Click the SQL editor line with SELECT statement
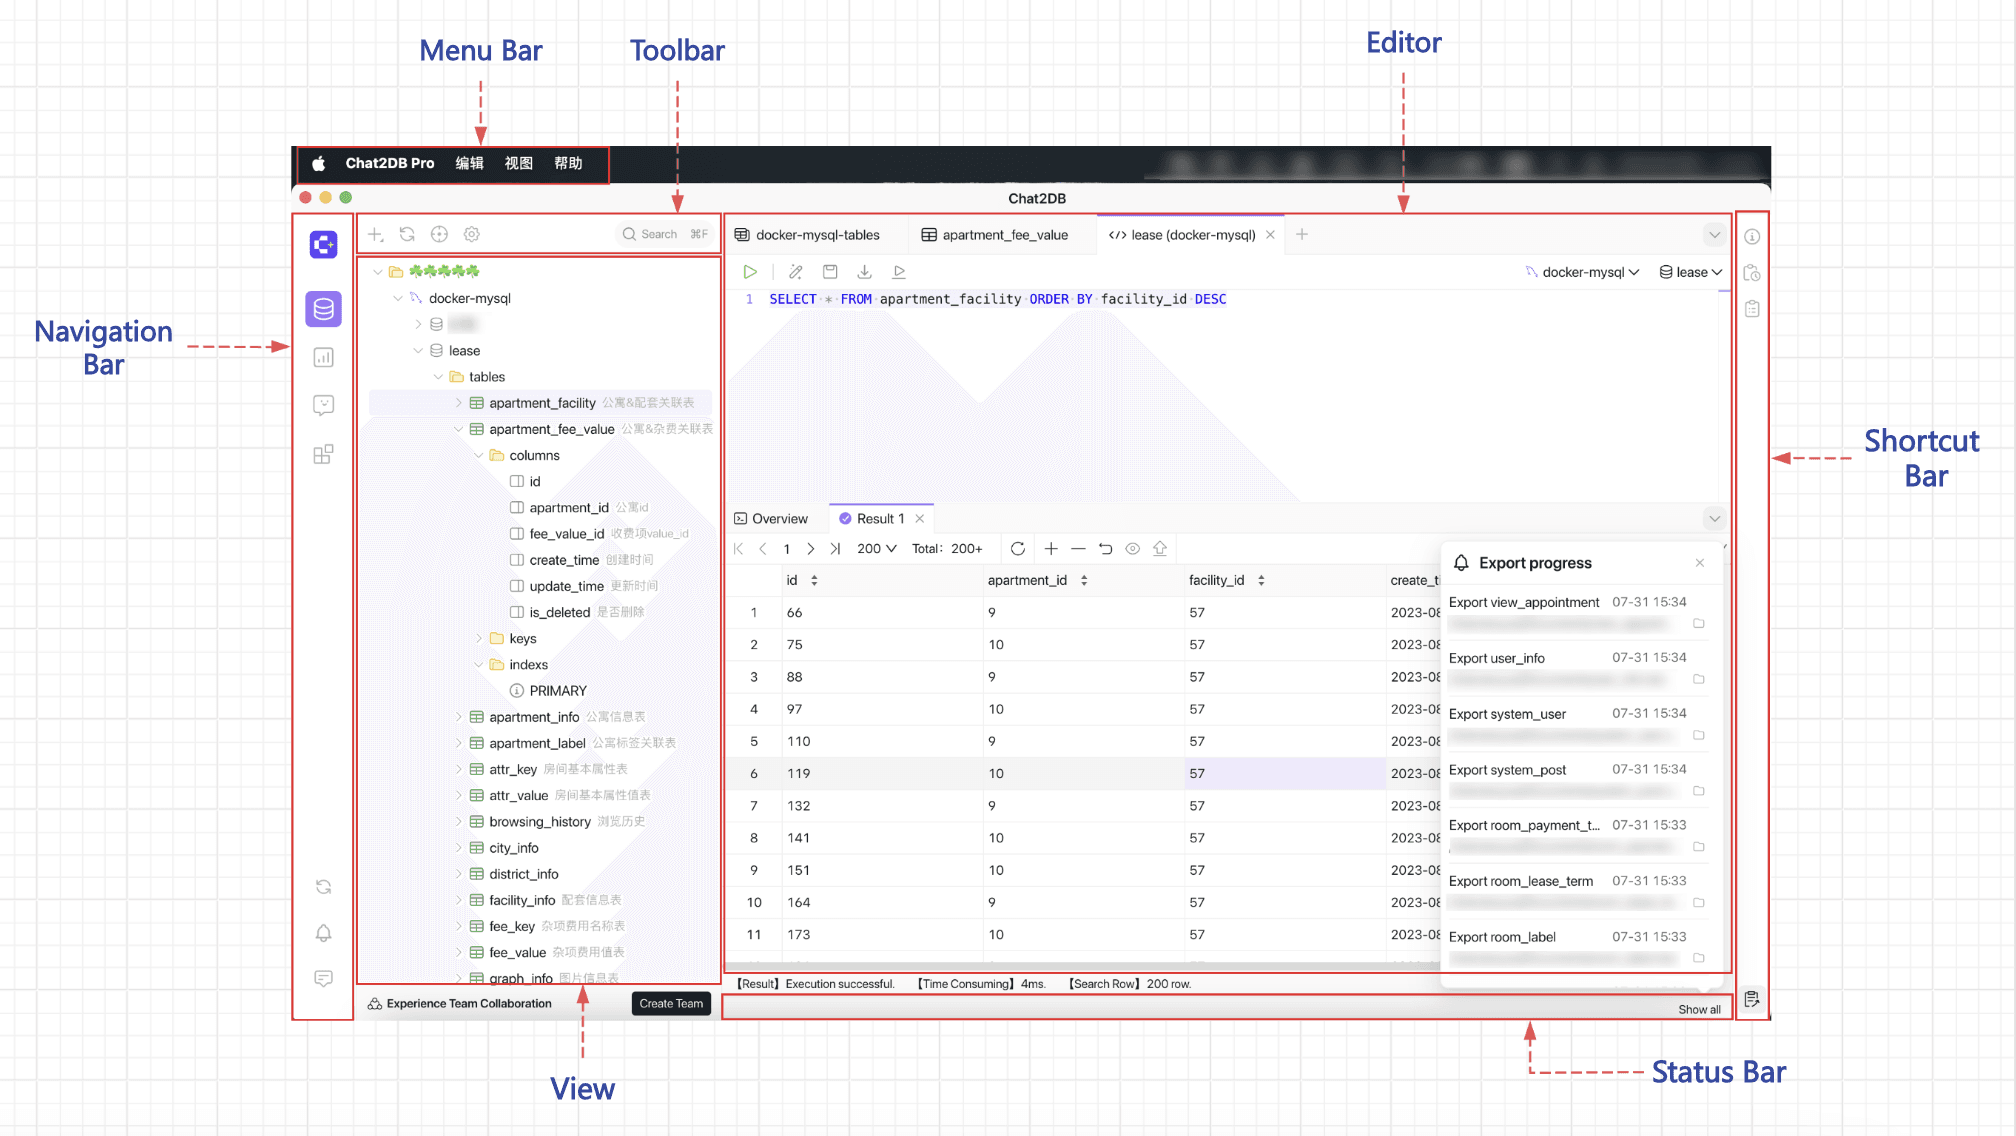This screenshot has height=1136, width=2016. coord(997,299)
